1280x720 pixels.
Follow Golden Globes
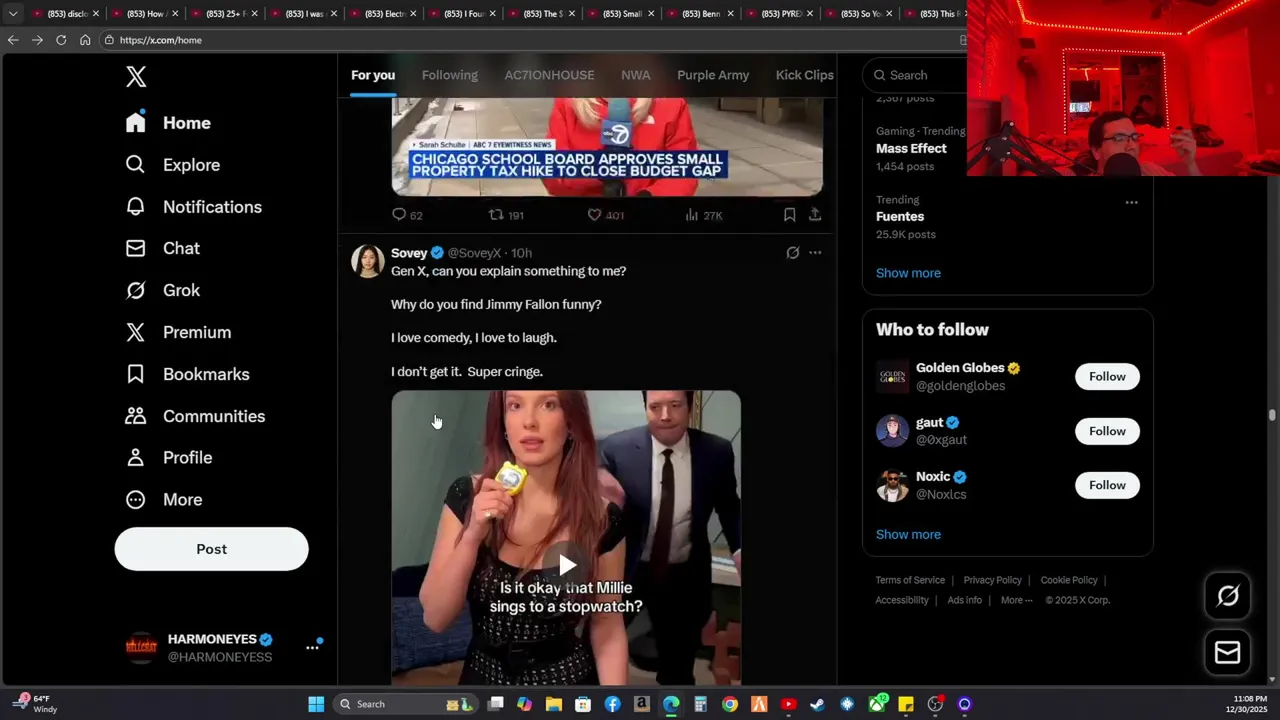(1107, 377)
